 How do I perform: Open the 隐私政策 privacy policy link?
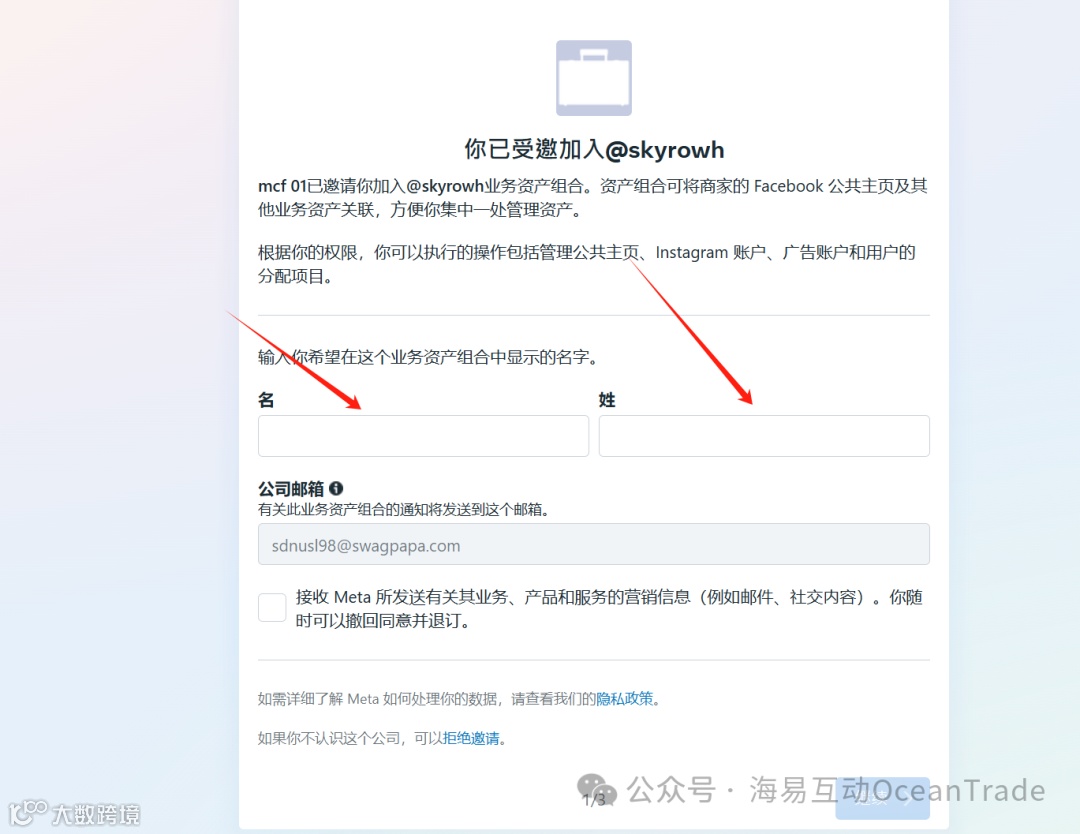[x=625, y=698]
